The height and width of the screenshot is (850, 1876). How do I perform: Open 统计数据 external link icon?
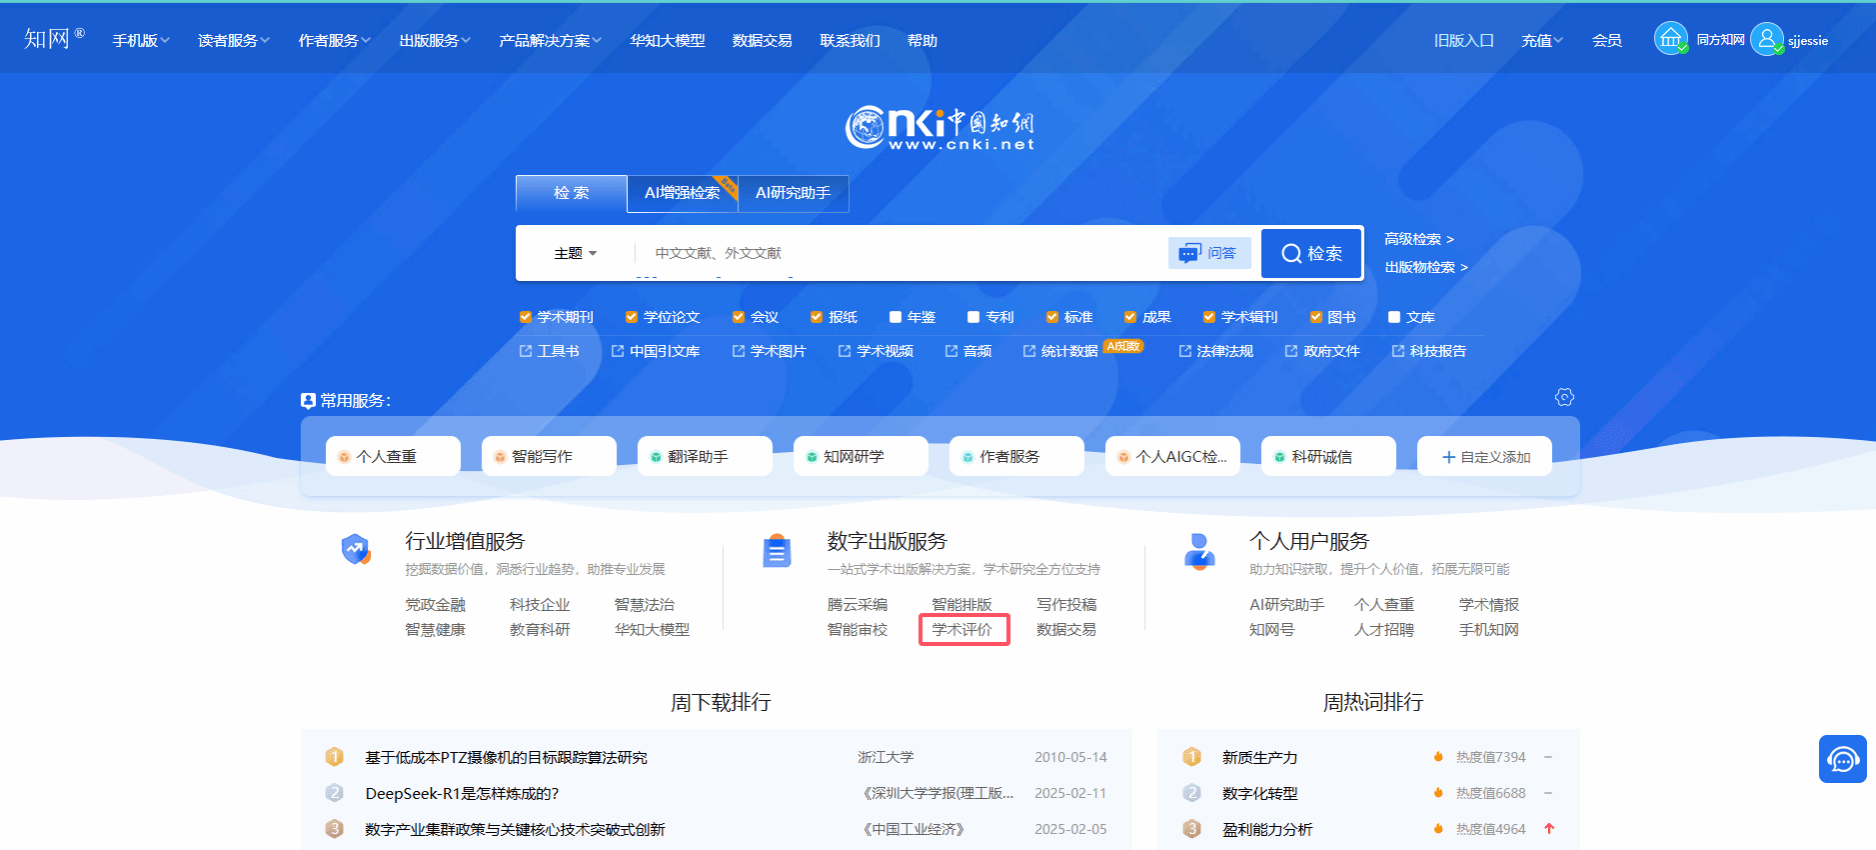[x=1030, y=351]
